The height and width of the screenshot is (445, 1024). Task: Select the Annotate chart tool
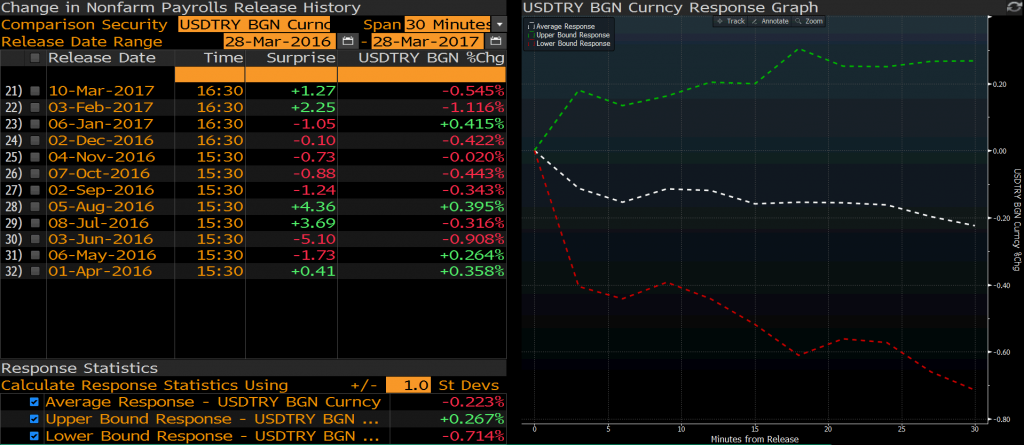coord(770,21)
